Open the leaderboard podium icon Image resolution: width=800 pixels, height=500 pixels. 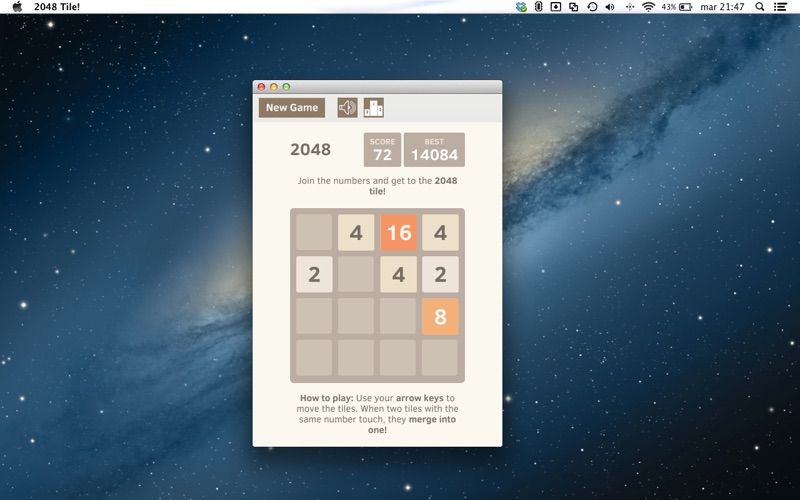coord(374,108)
